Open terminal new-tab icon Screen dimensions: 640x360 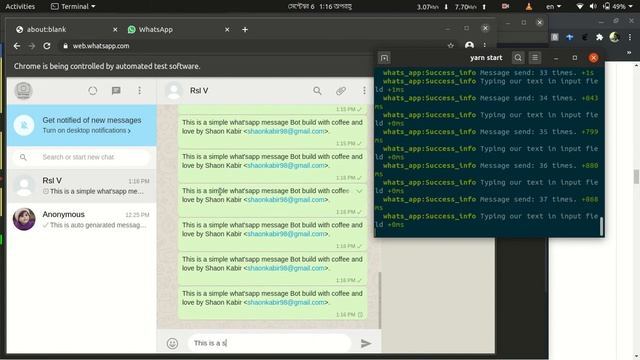point(384,58)
